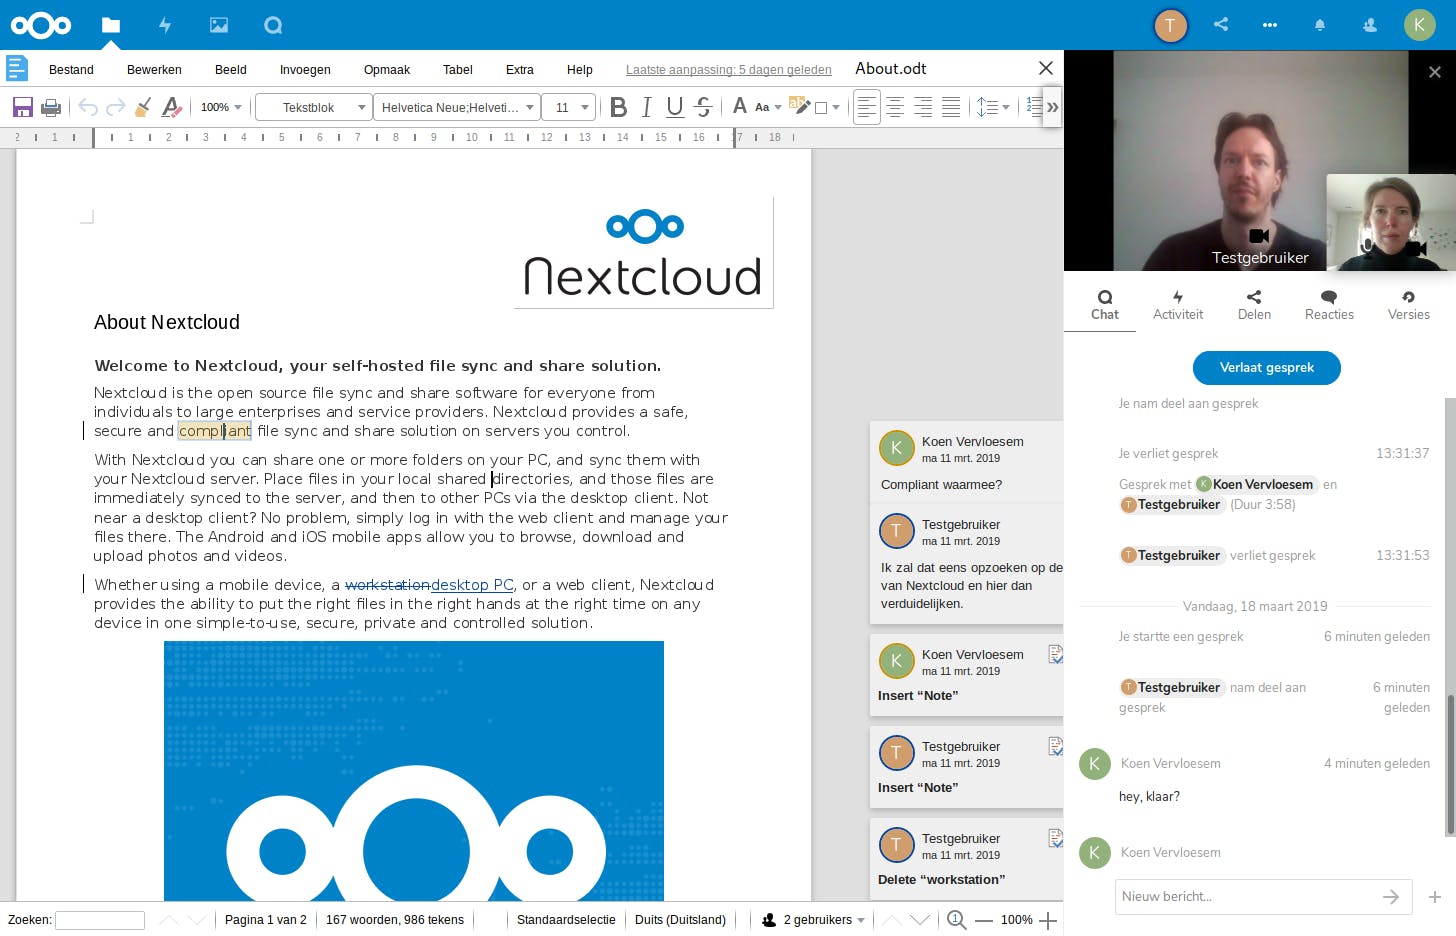
Task: Open the Nextcloud home logo
Action: pos(41,25)
